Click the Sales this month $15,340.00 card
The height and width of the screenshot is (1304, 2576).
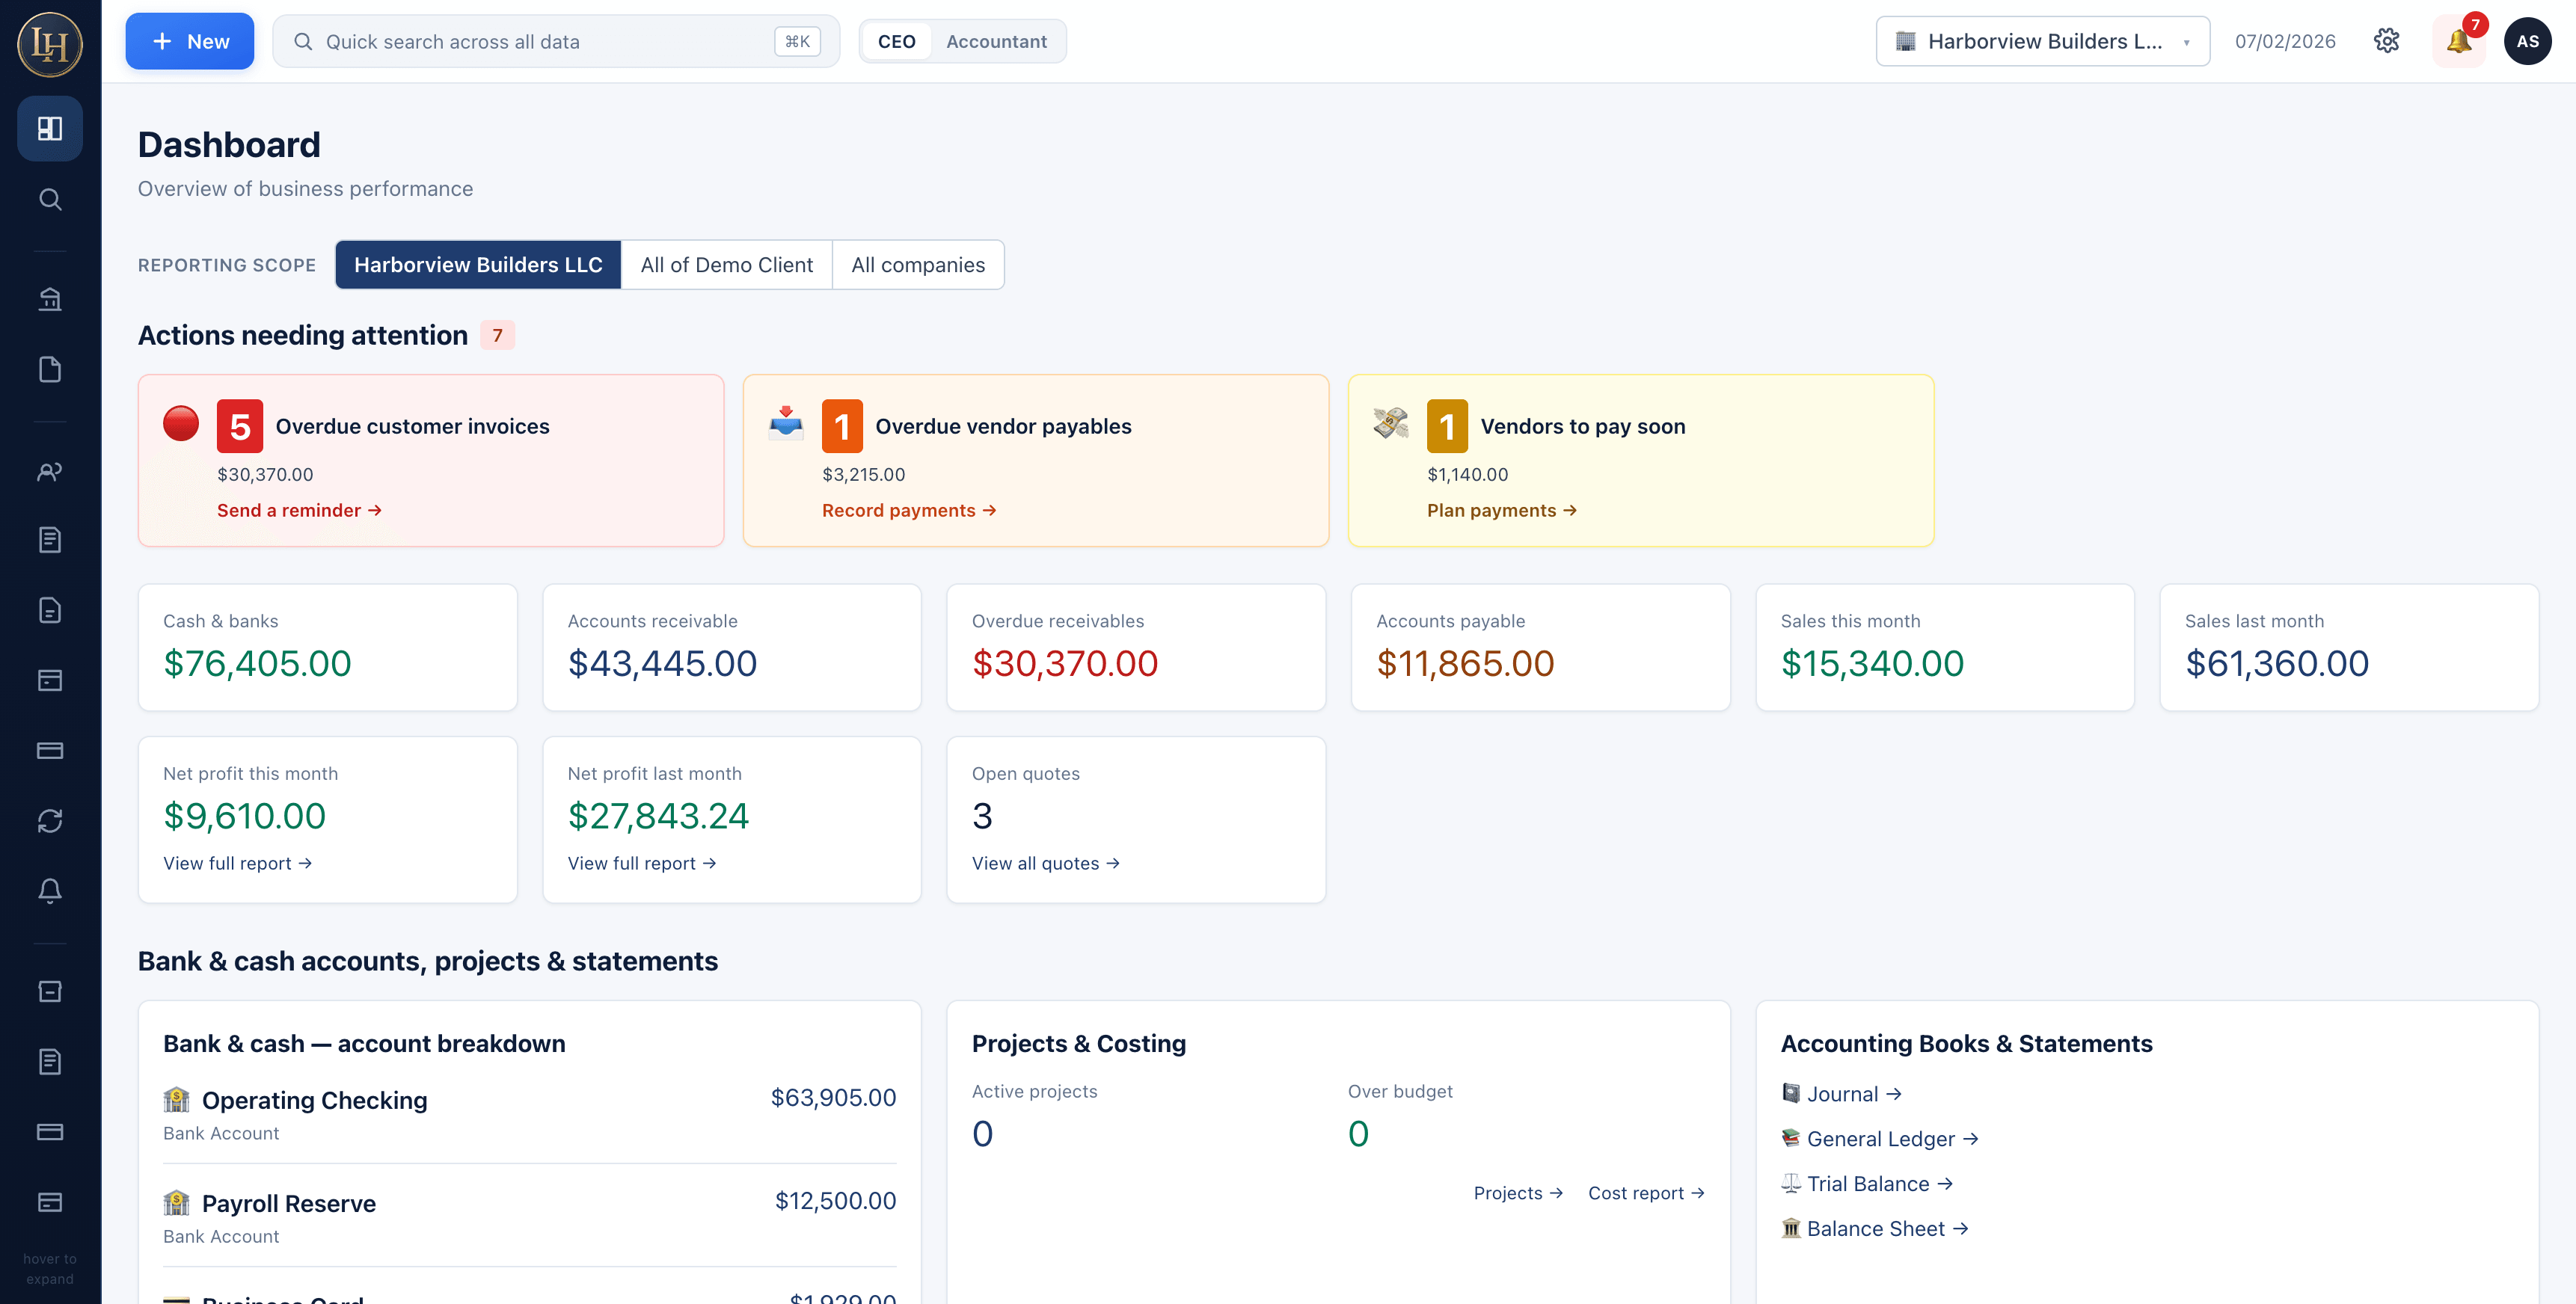click(1945, 647)
